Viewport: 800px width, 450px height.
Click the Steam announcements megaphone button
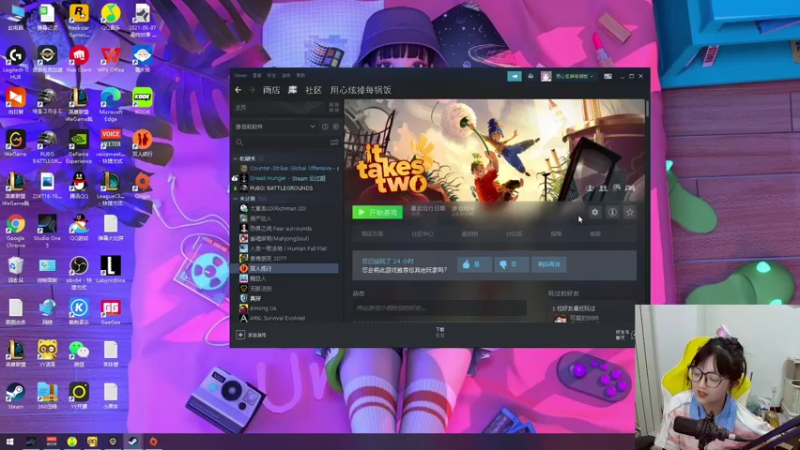514,76
